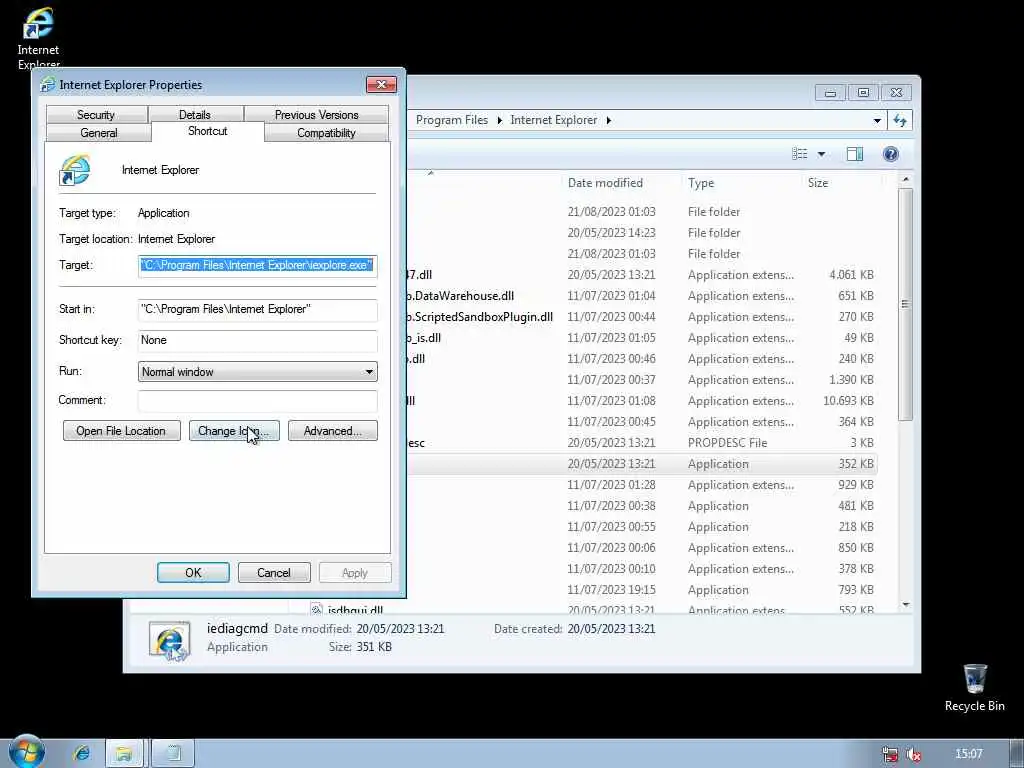The height and width of the screenshot is (768, 1024).
Task: Open the Run window mode combo box
Action: point(257,372)
